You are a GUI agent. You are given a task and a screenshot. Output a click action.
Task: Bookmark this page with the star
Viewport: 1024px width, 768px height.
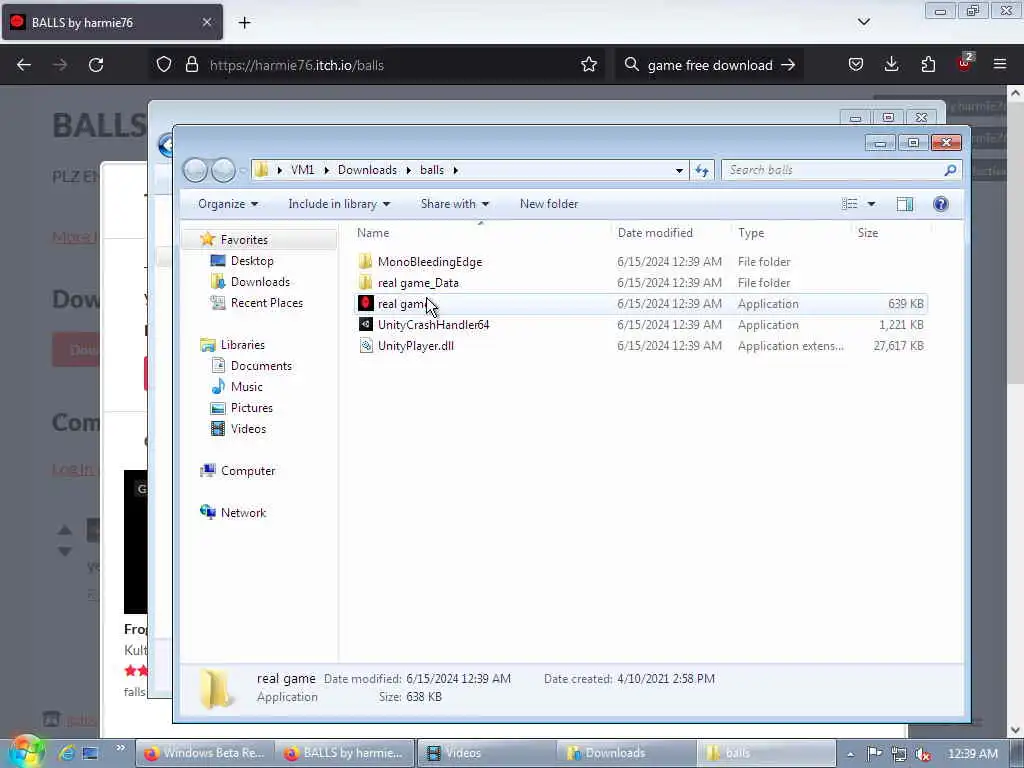pos(589,65)
